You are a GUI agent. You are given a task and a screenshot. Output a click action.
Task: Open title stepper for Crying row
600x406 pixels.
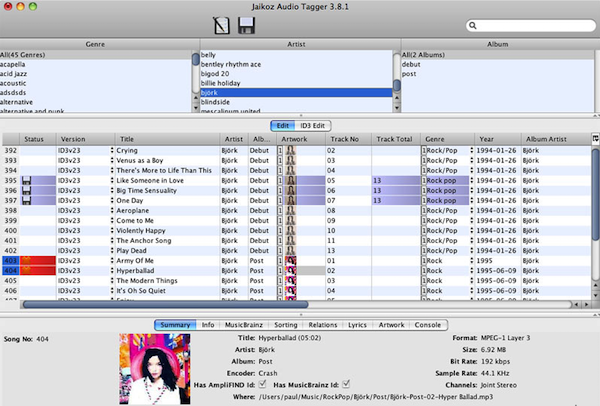[x=113, y=149]
